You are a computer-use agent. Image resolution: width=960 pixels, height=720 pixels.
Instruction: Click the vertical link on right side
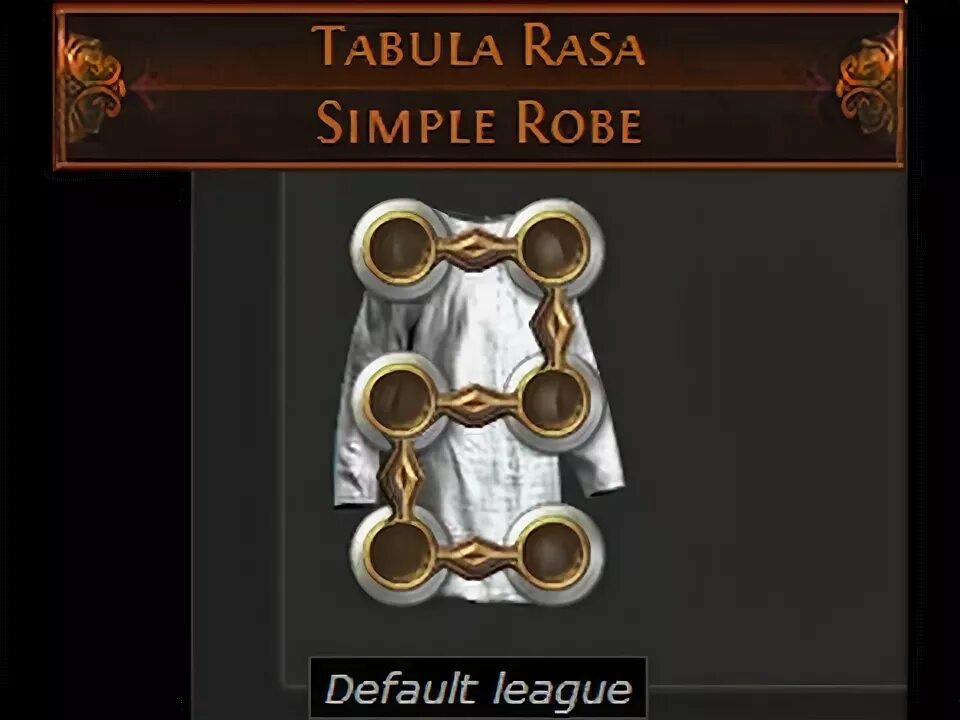[555, 325]
